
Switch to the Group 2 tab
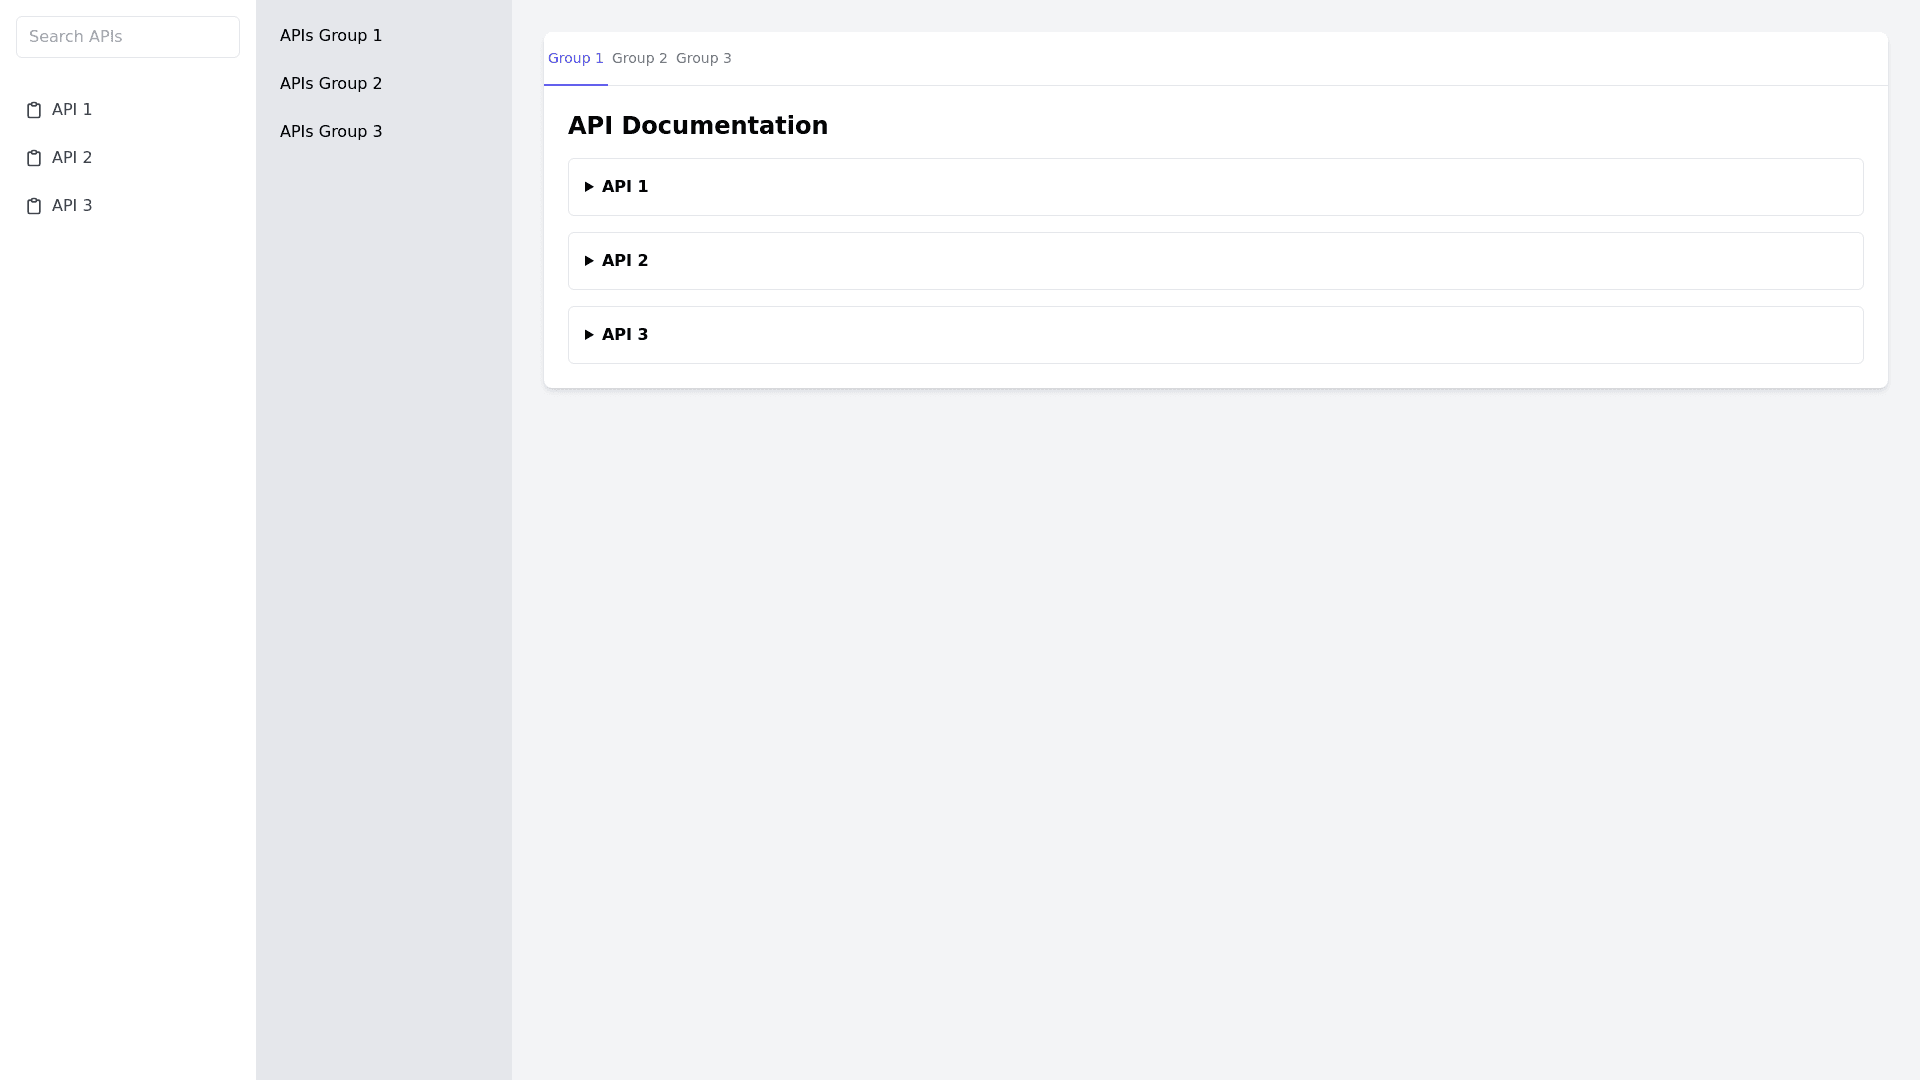tap(640, 58)
